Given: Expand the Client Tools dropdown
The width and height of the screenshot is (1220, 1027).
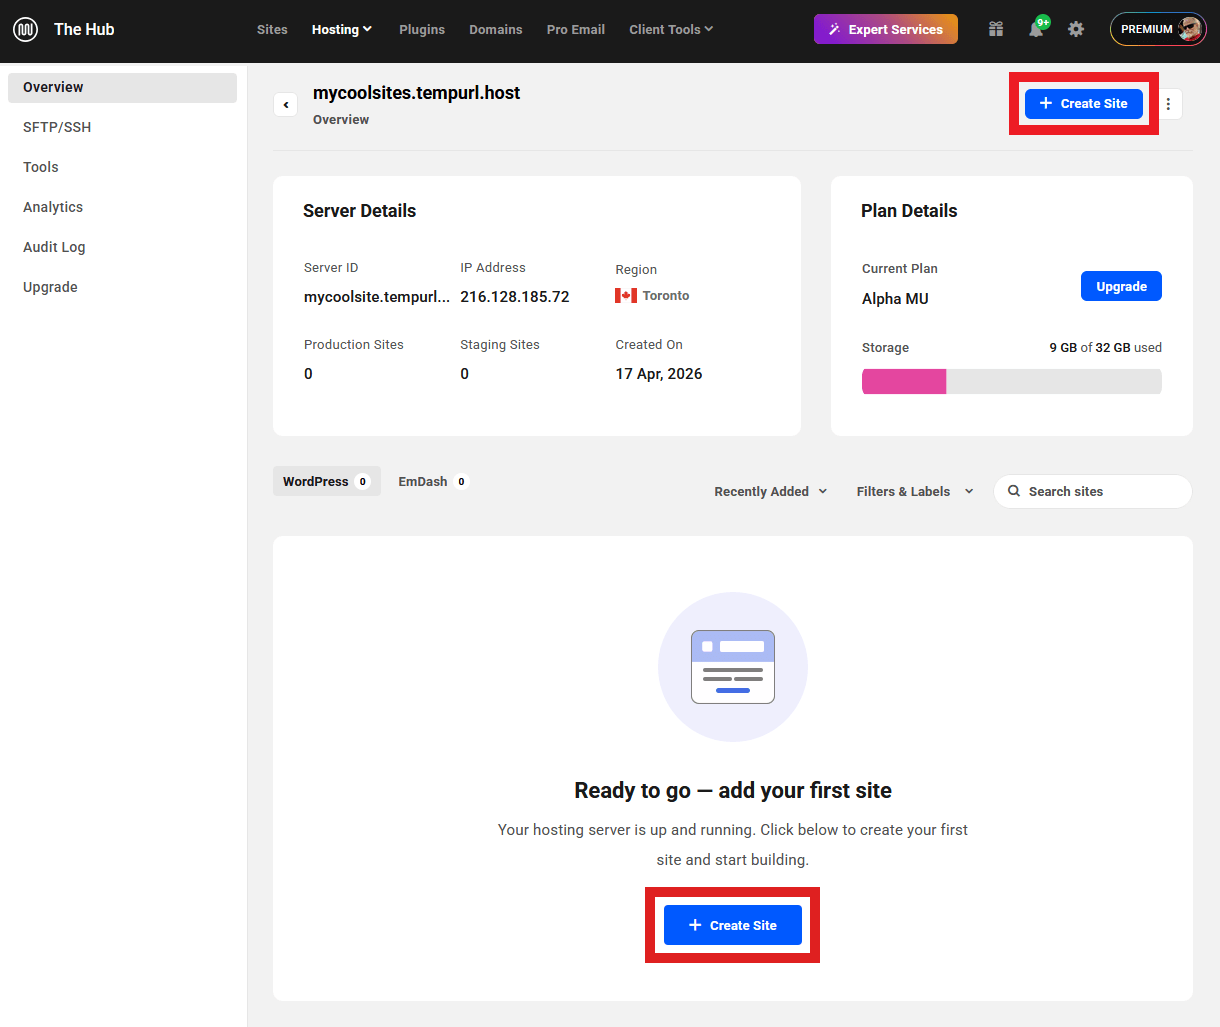Looking at the screenshot, I should click(671, 29).
